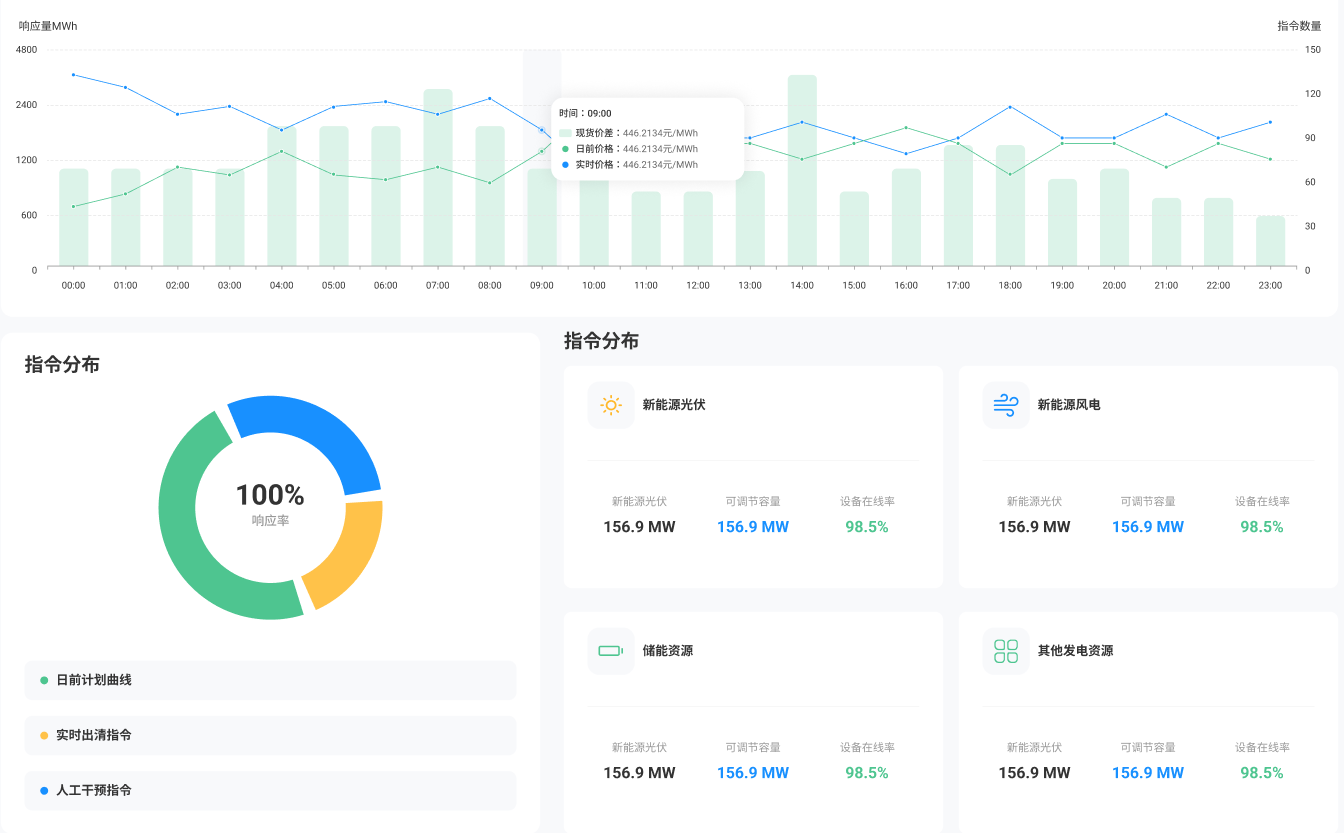Toggle 人工干预指令 legend item
This screenshot has height=833, width=1344.
[93, 790]
